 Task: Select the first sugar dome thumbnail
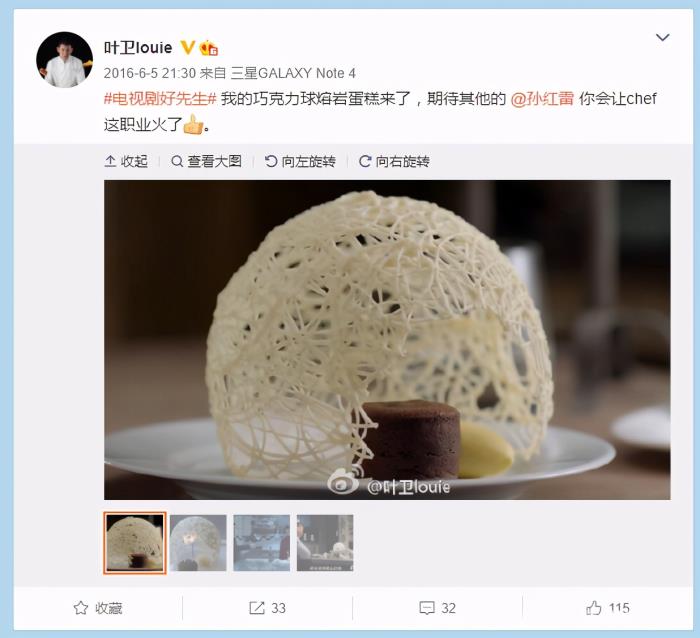[135, 542]
